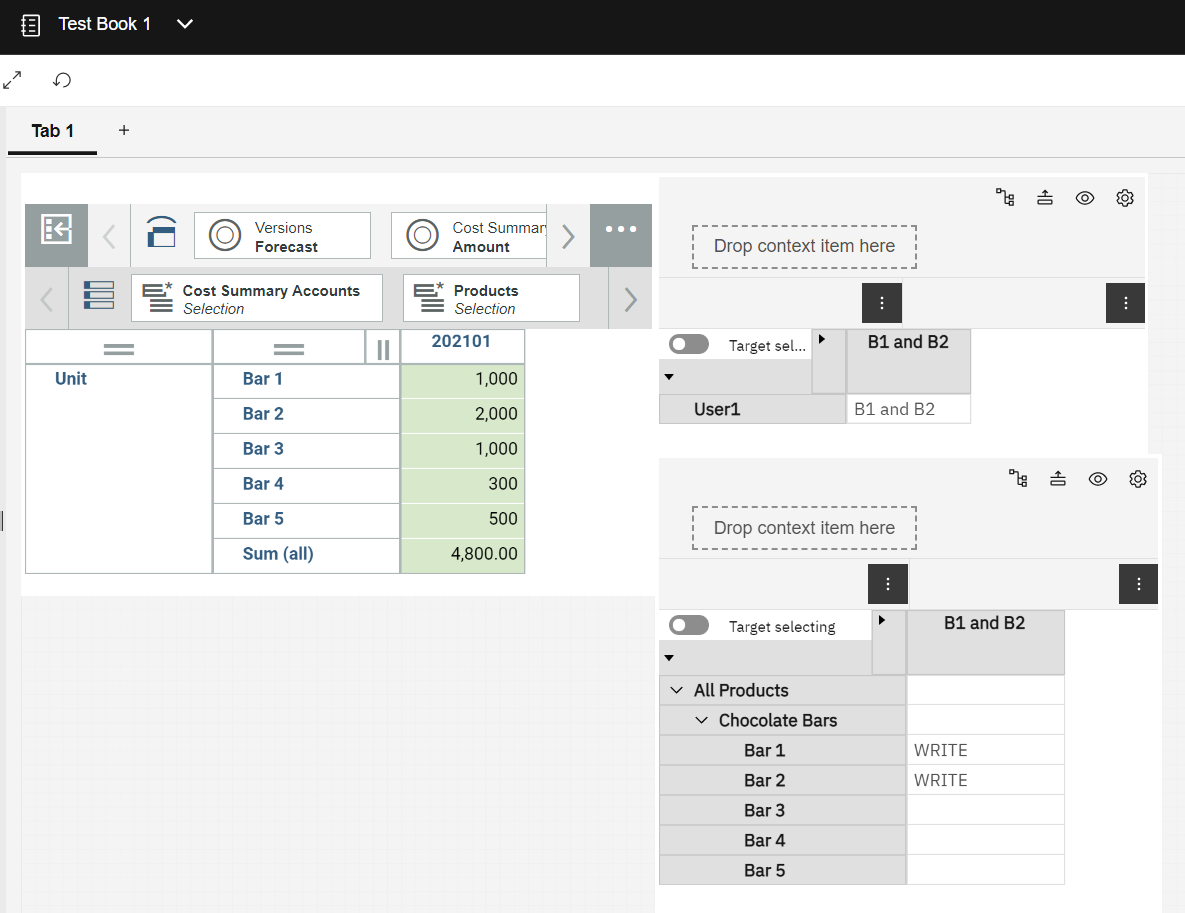Enable the upper Target selecting toggle
Screen dimensions: 1185x913
[689, 345]
